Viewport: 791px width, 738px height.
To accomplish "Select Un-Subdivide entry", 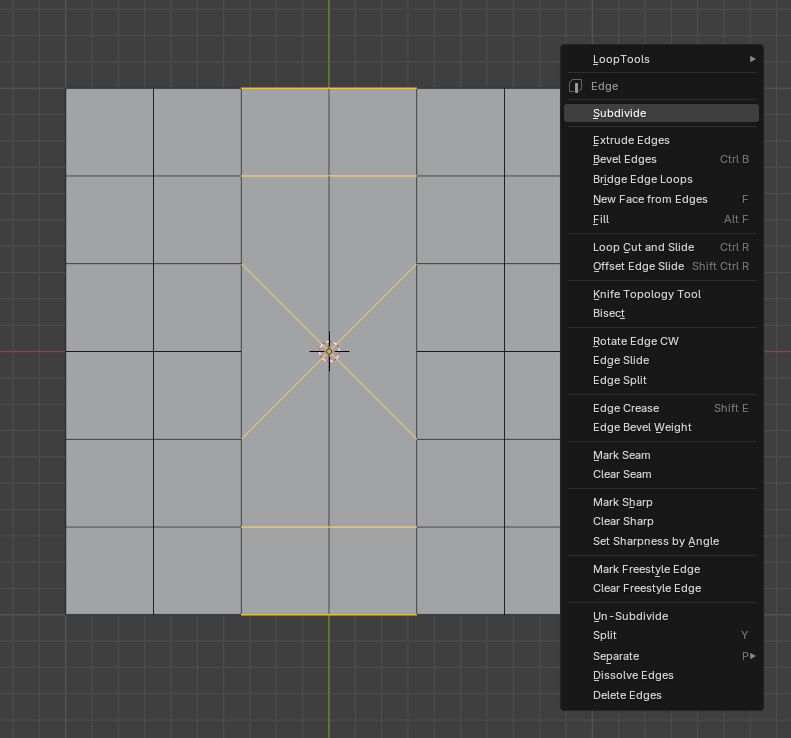I will [661, 616].
